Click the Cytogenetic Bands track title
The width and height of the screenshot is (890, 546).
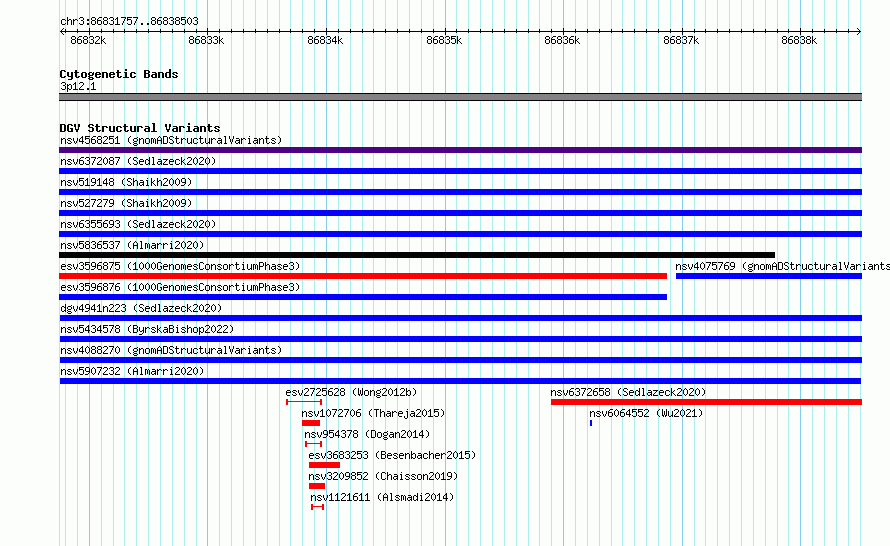(x=119, y=74)
